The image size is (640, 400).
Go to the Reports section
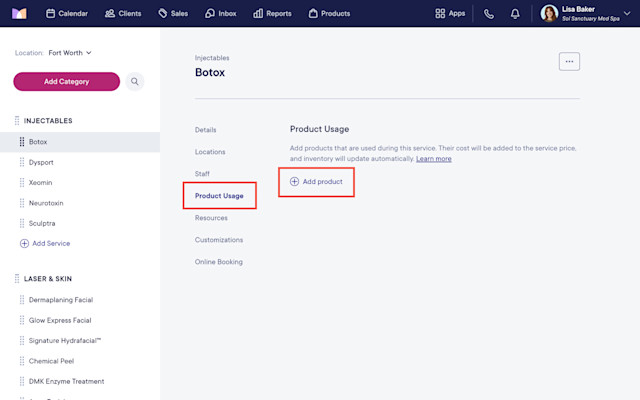[x=272, y=13]
